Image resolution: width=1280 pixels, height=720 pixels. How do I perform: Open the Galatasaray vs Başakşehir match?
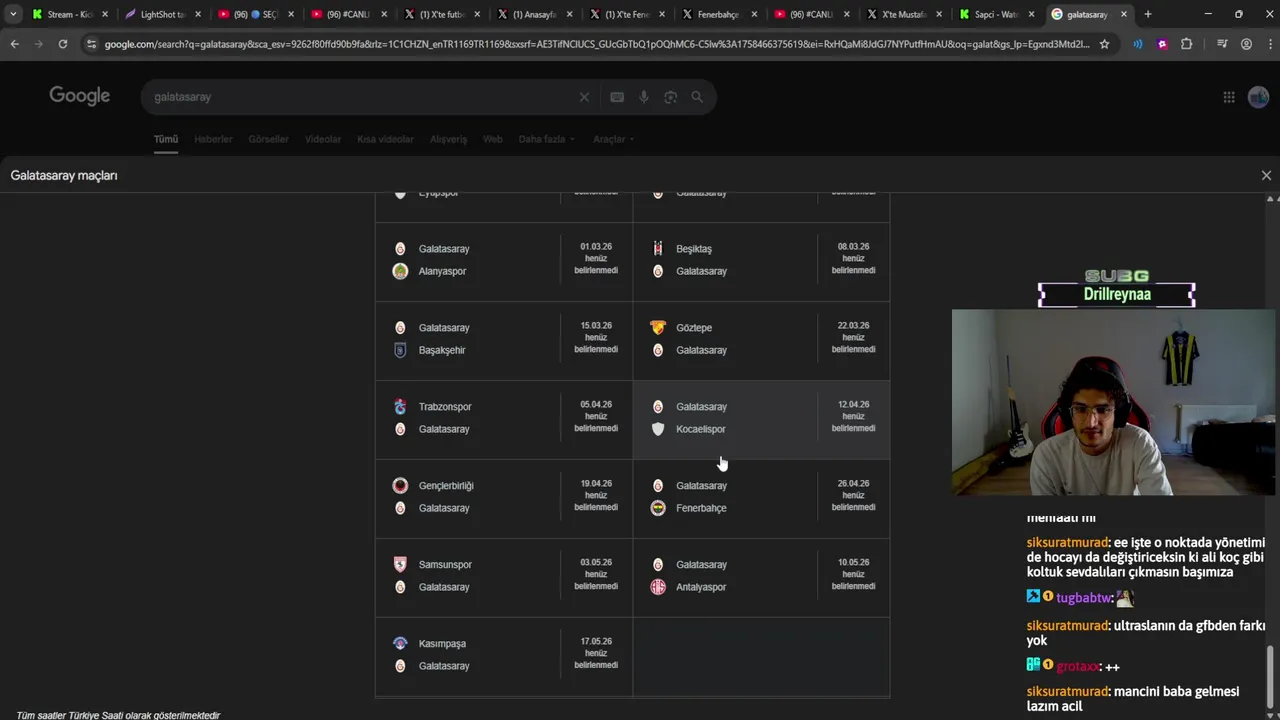click(504, 340)
